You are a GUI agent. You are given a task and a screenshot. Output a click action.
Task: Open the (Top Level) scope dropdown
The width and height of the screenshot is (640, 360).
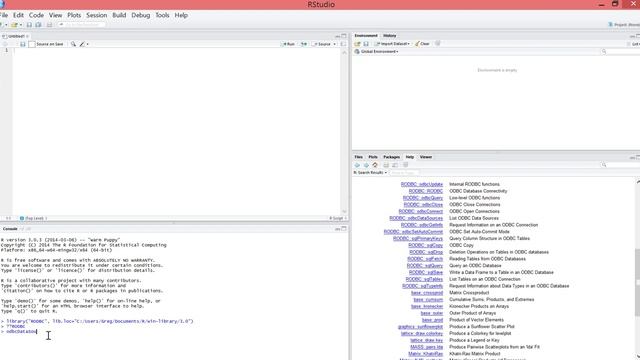click(x=34, y=218)
